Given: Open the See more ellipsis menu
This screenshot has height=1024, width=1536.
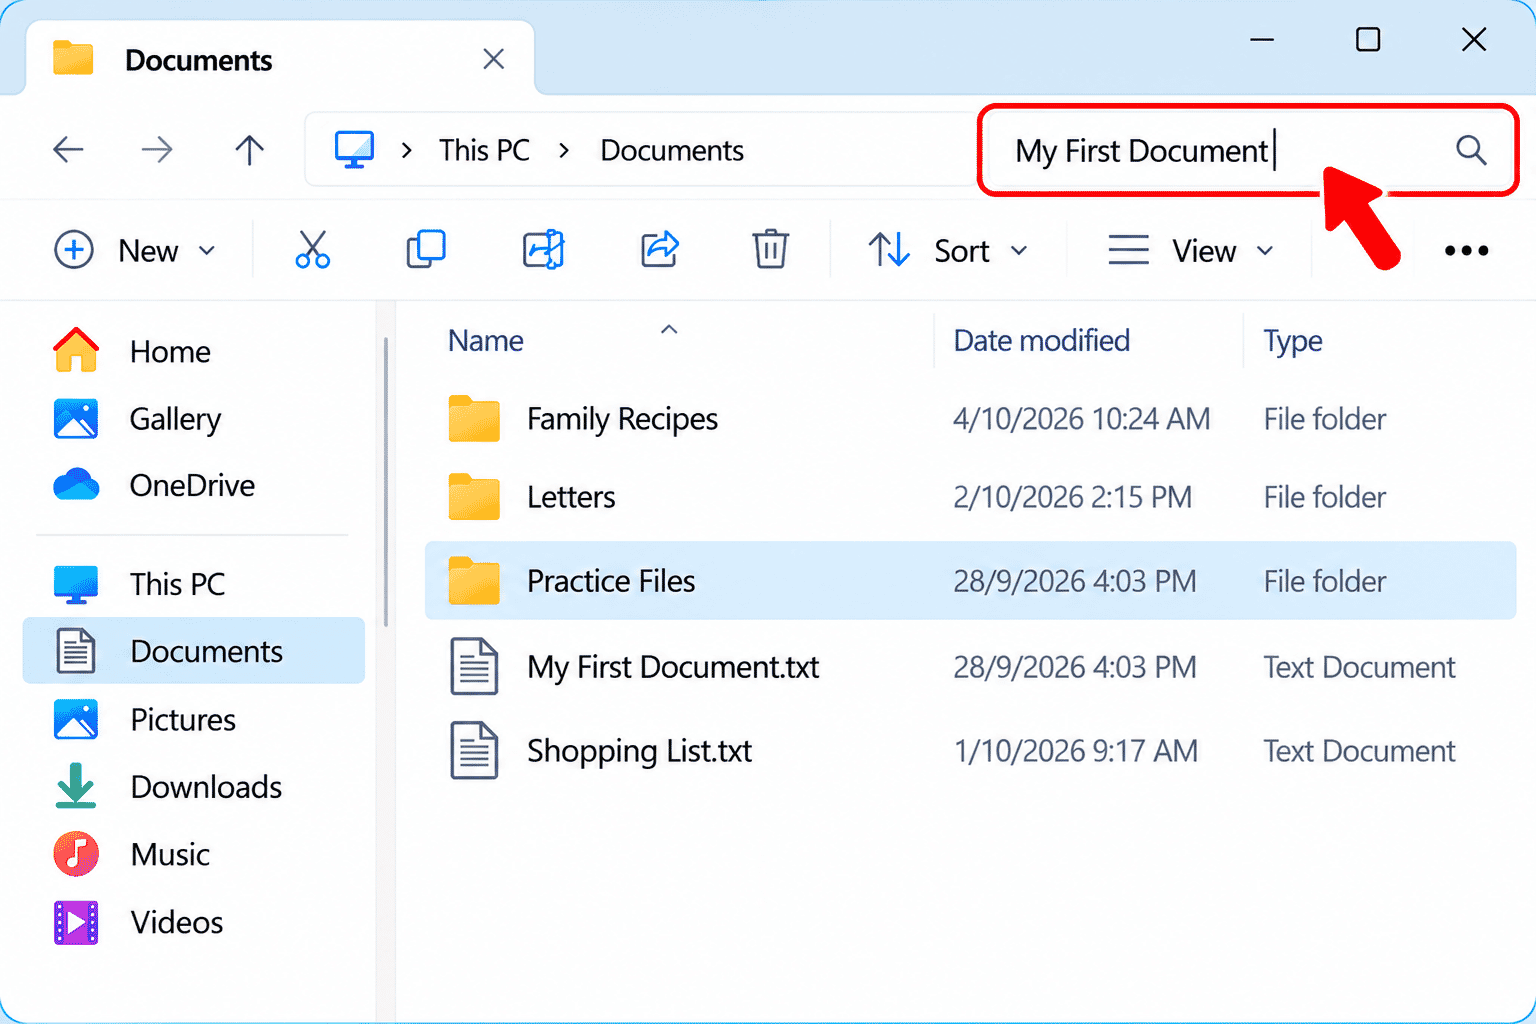Looking at the screenshot, I should pos(1466,250).
